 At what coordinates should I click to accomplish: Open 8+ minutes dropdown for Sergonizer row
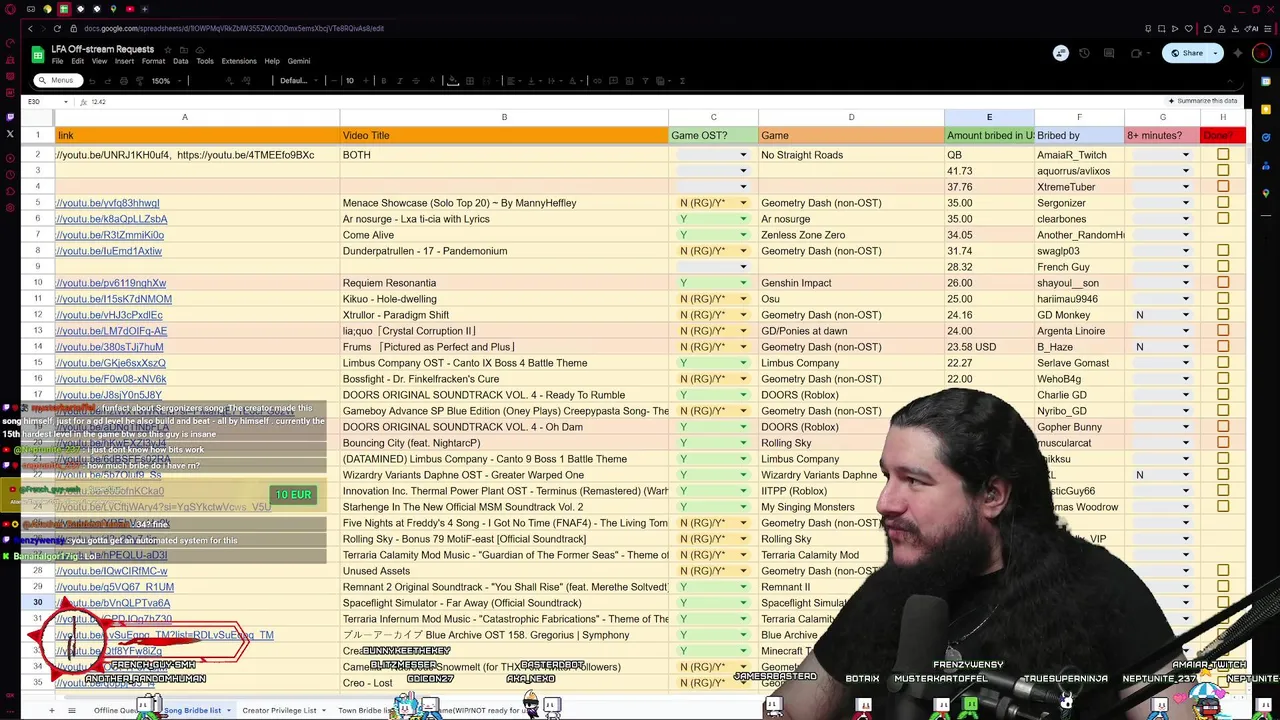click(x=1186, y=203)
